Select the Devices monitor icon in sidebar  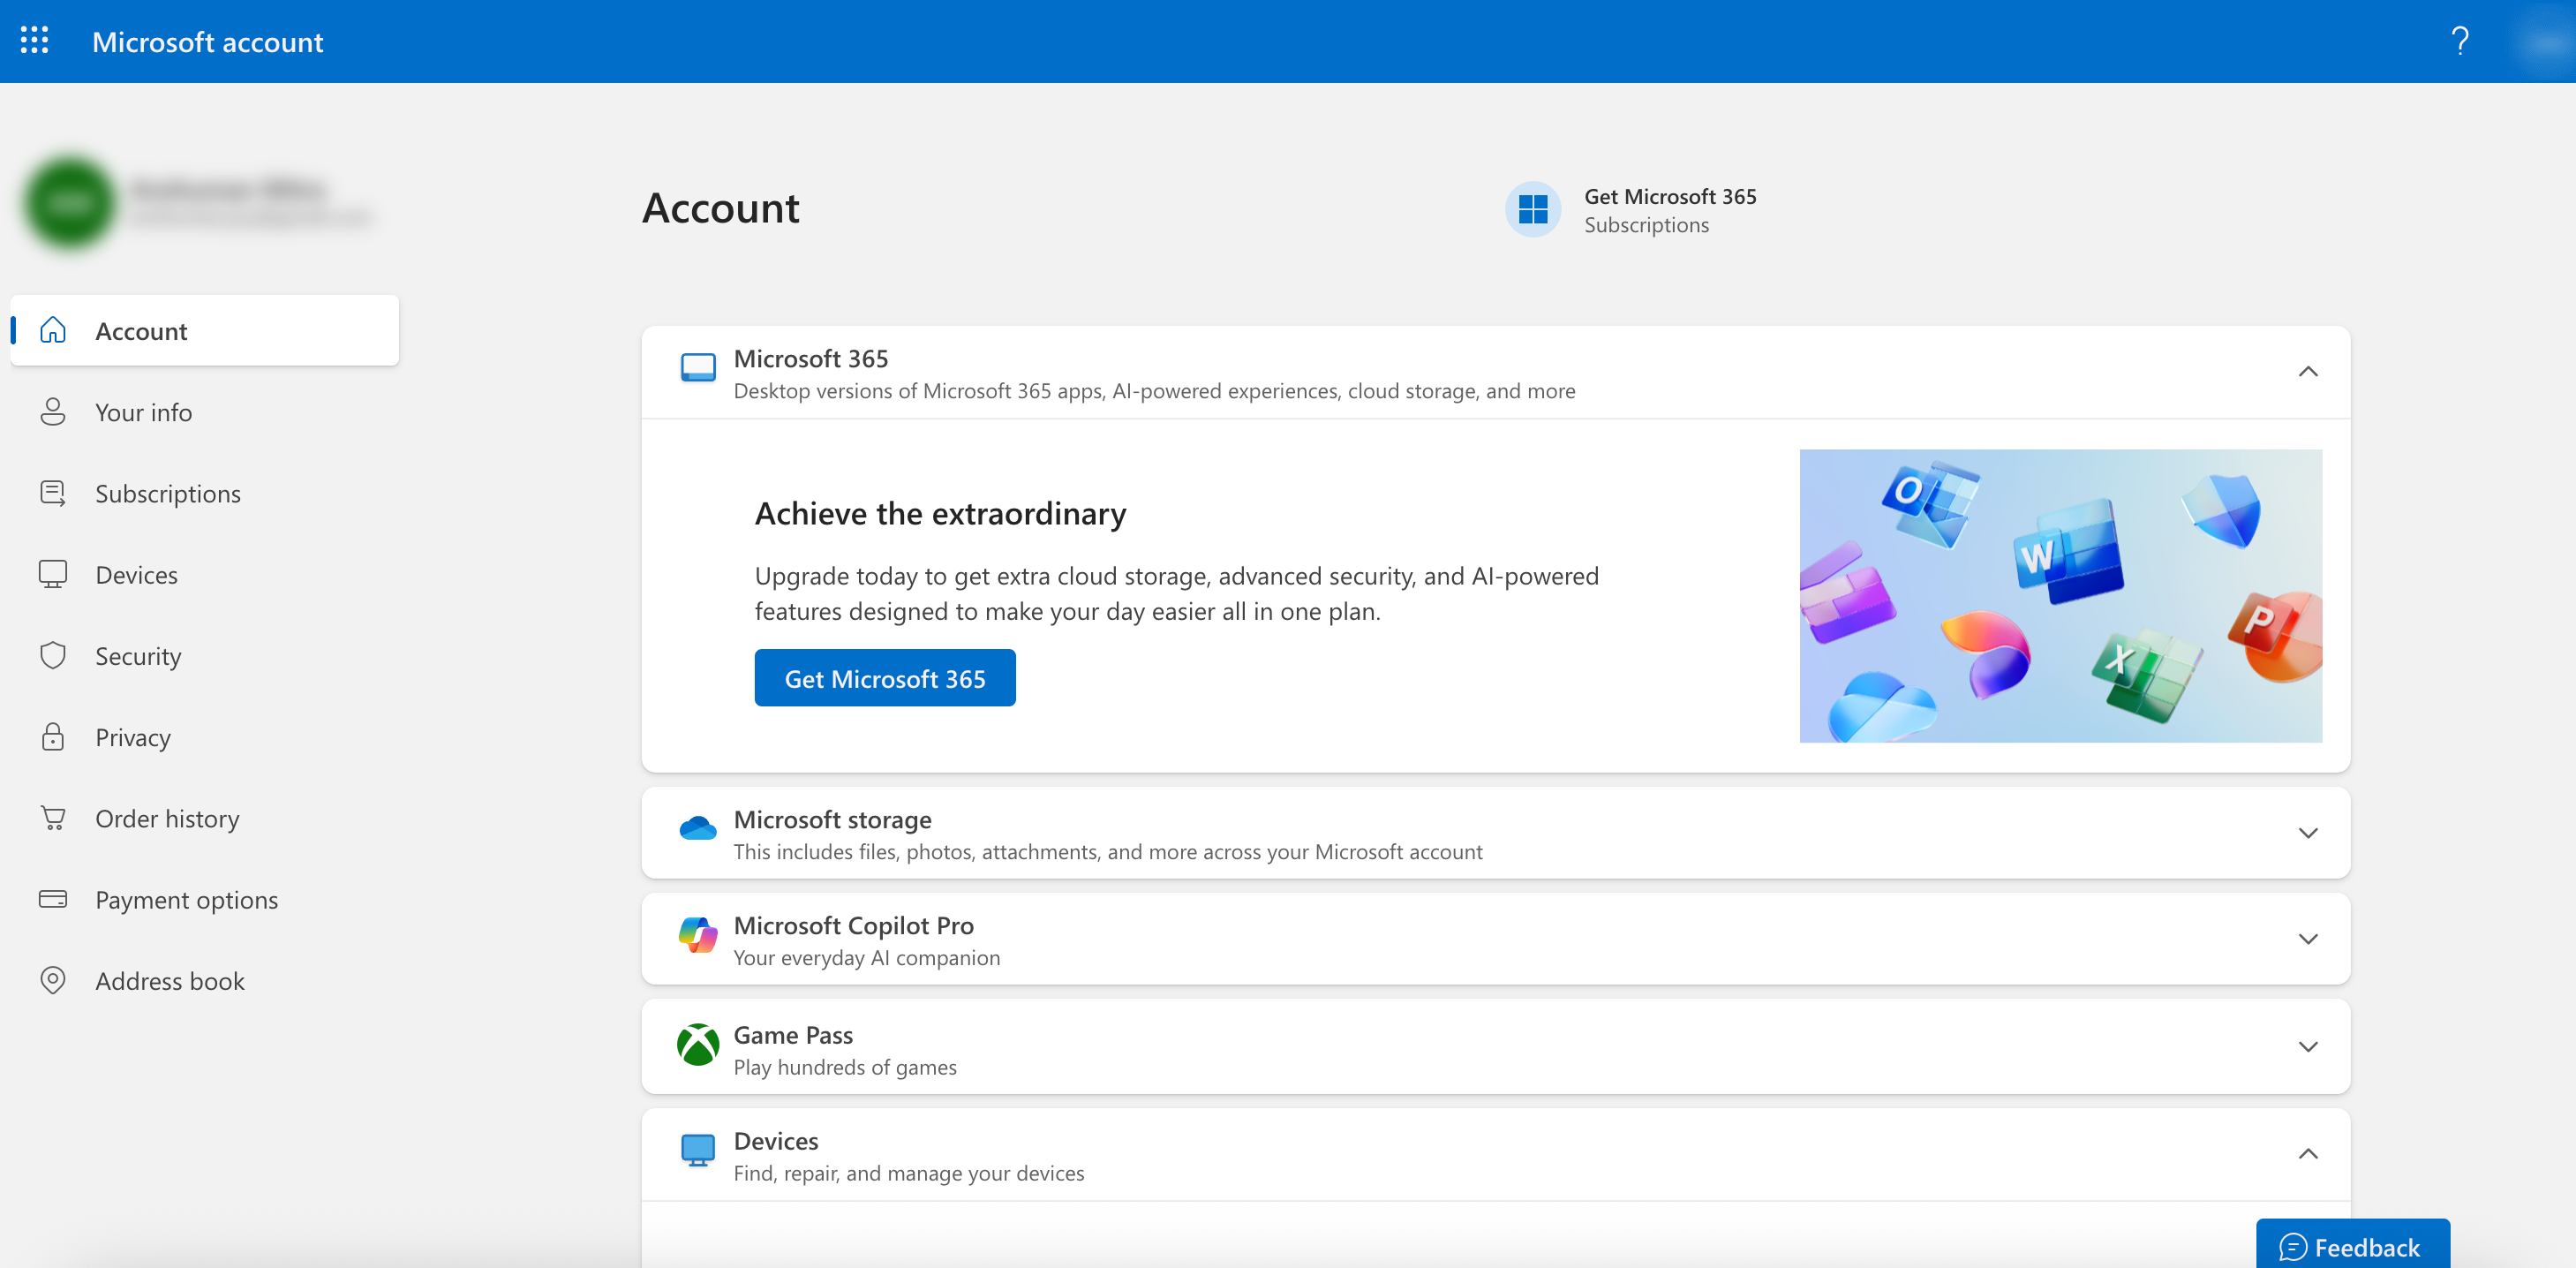pos(53,574)
